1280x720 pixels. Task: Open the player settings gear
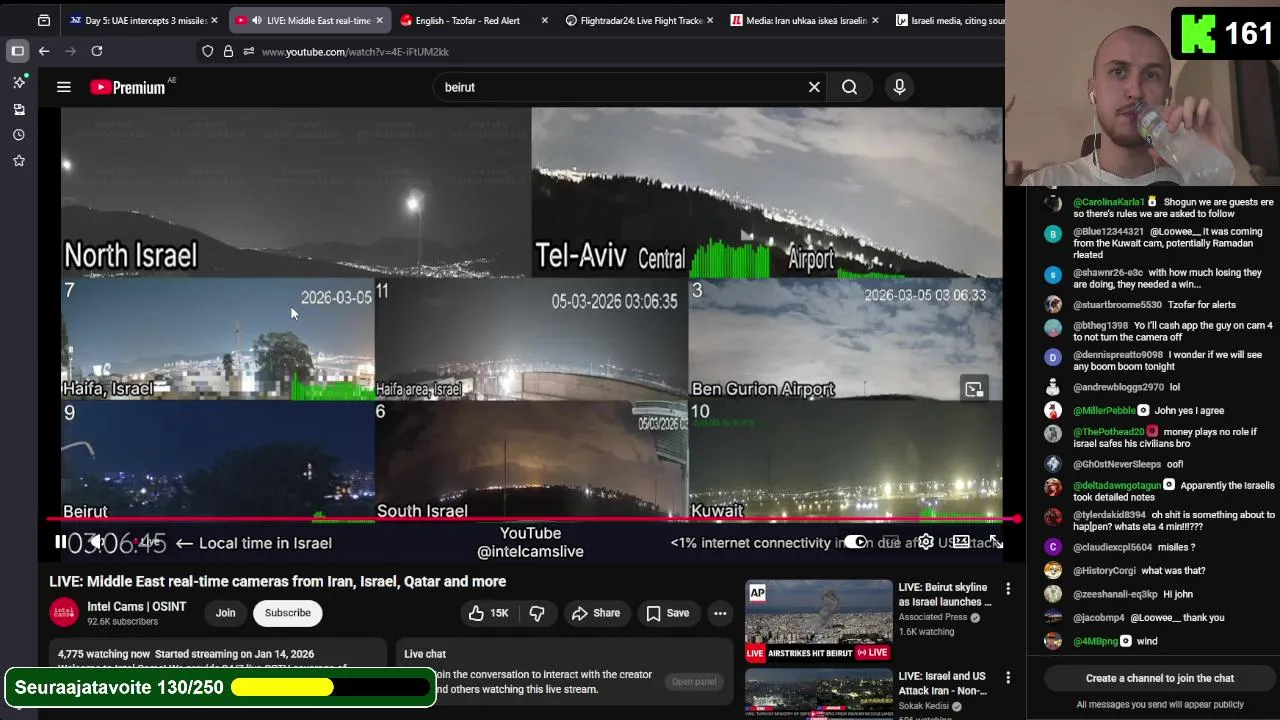point(926,542)
